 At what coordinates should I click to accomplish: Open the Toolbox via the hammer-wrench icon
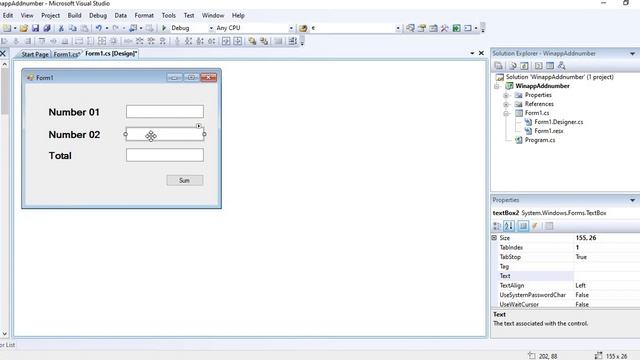(x=444, y=28)
